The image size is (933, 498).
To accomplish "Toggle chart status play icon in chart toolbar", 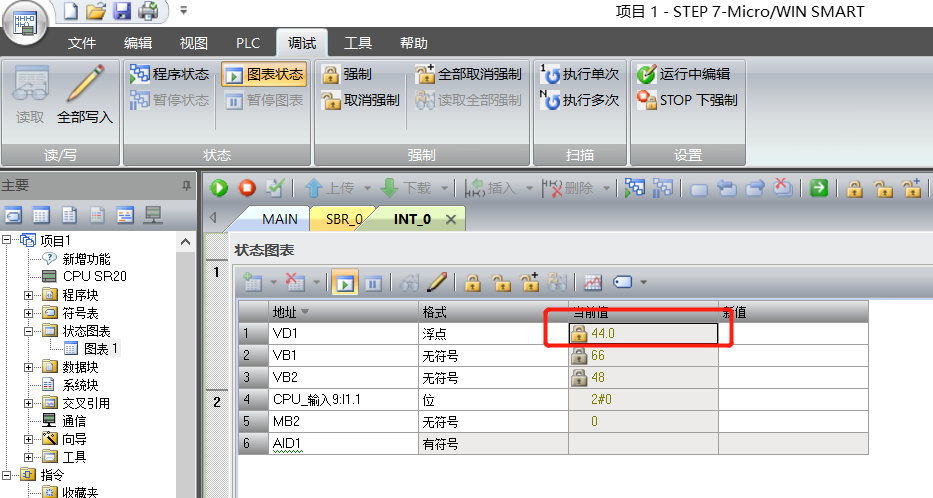I will pos(345,283).
